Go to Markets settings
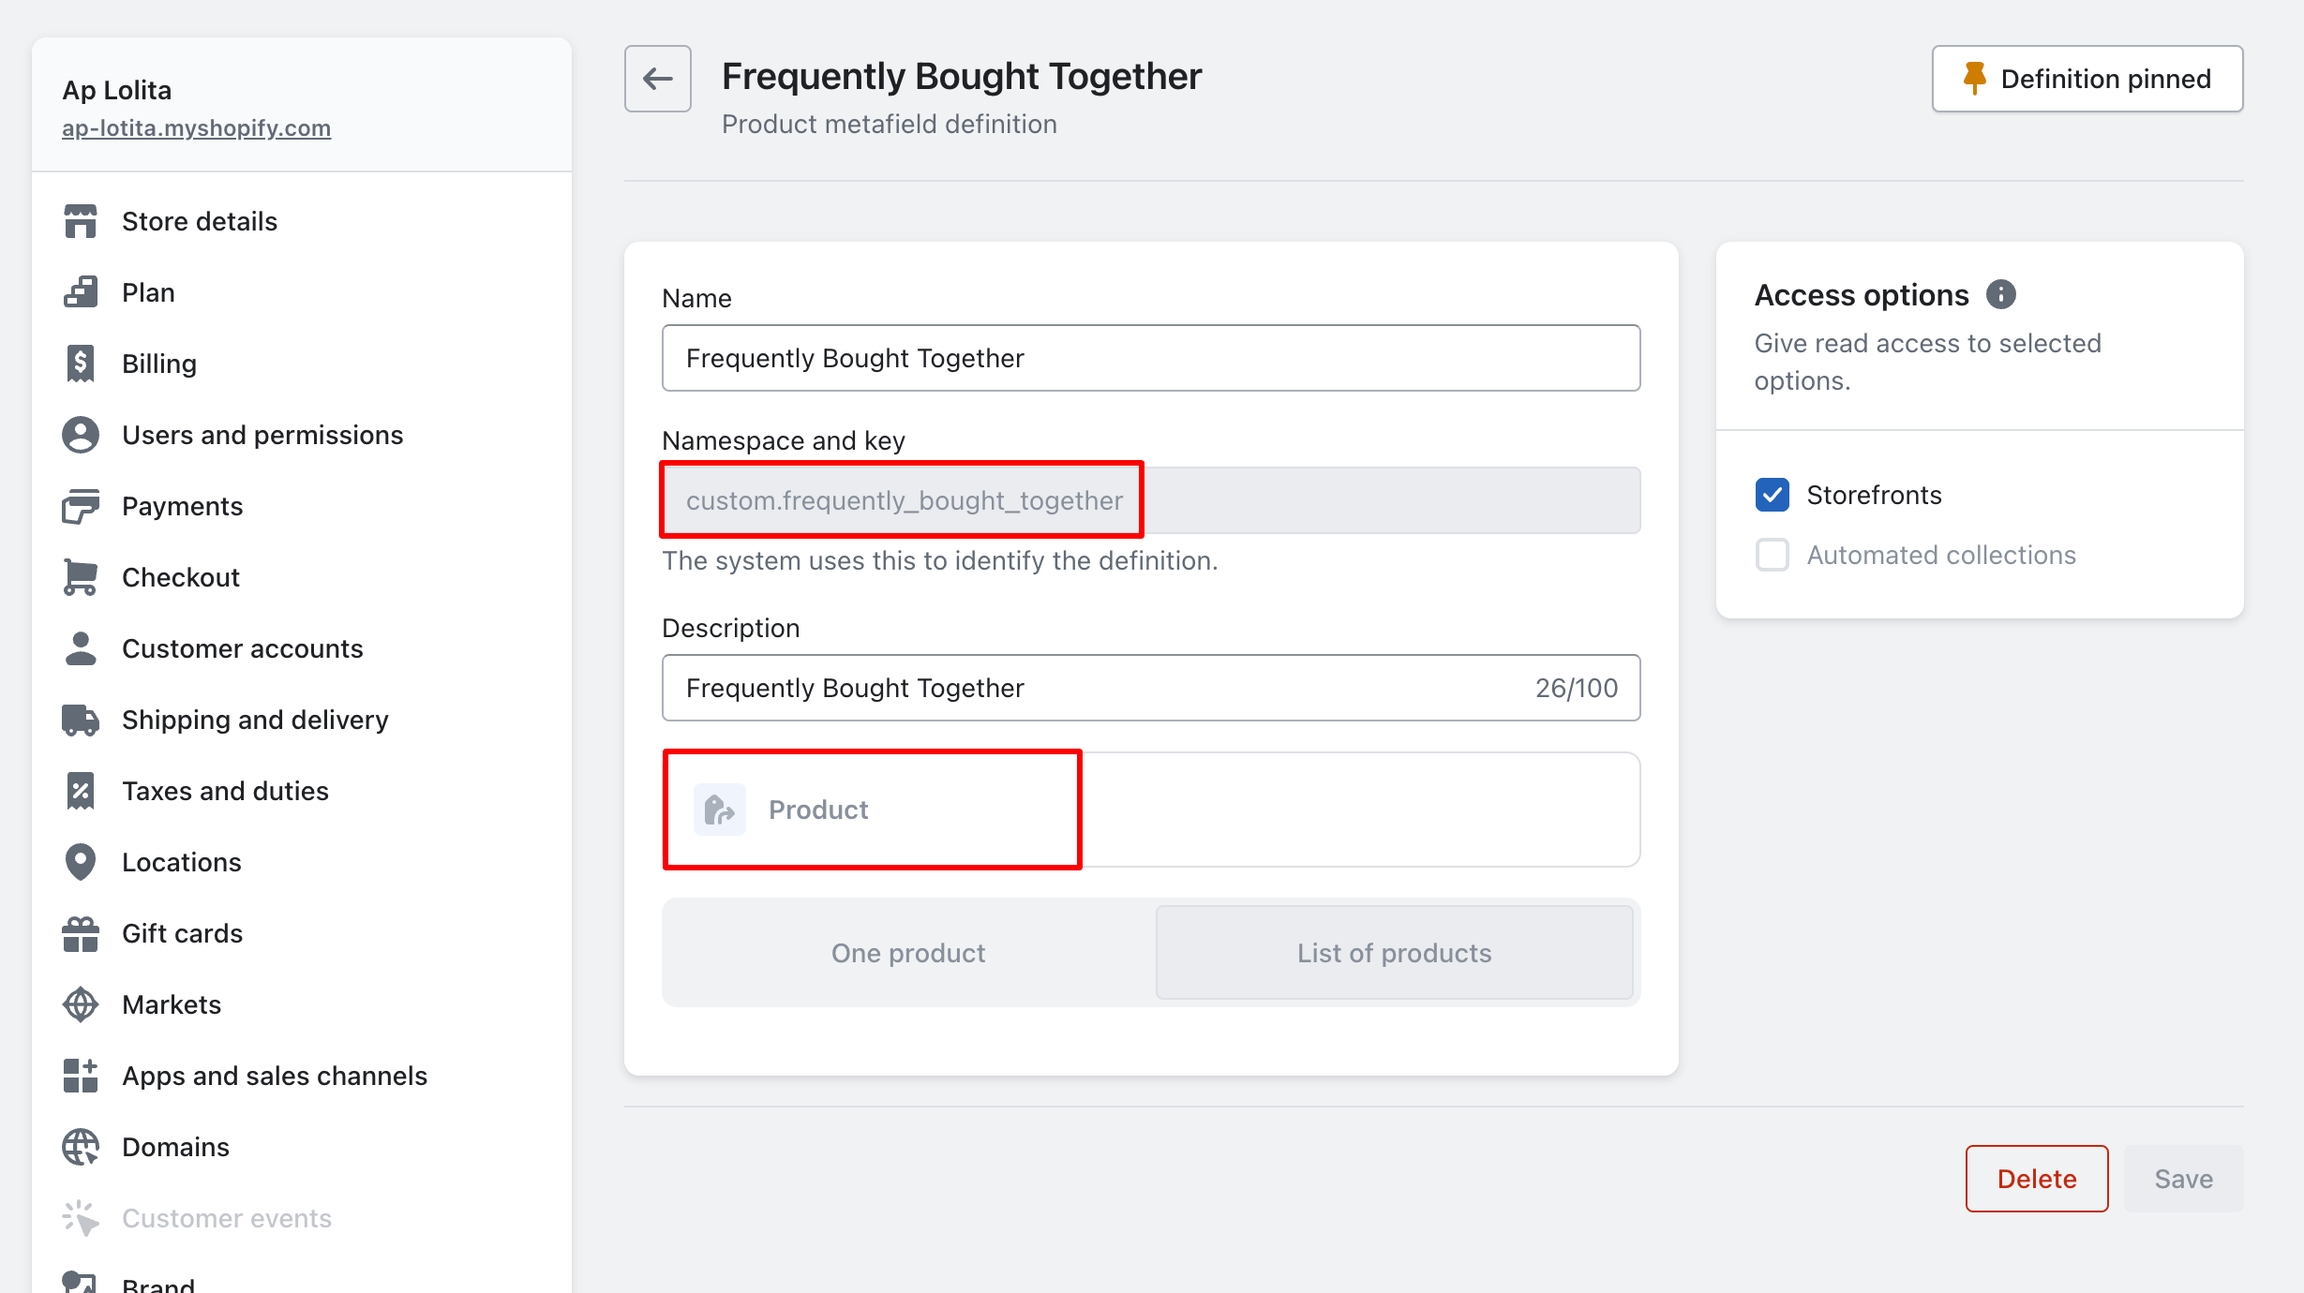The image size is (2304, 1293). (171, 1004)
